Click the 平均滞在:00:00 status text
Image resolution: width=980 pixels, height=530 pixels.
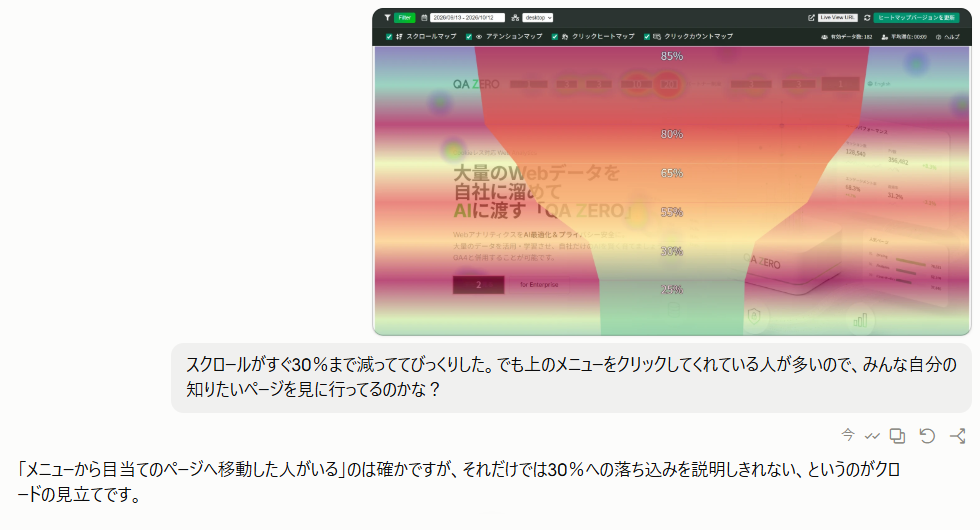(x=909, y=37)
